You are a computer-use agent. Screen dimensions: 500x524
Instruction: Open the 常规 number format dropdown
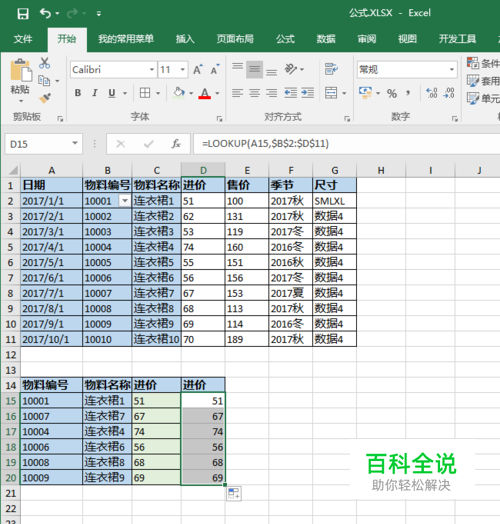[452, 70]
